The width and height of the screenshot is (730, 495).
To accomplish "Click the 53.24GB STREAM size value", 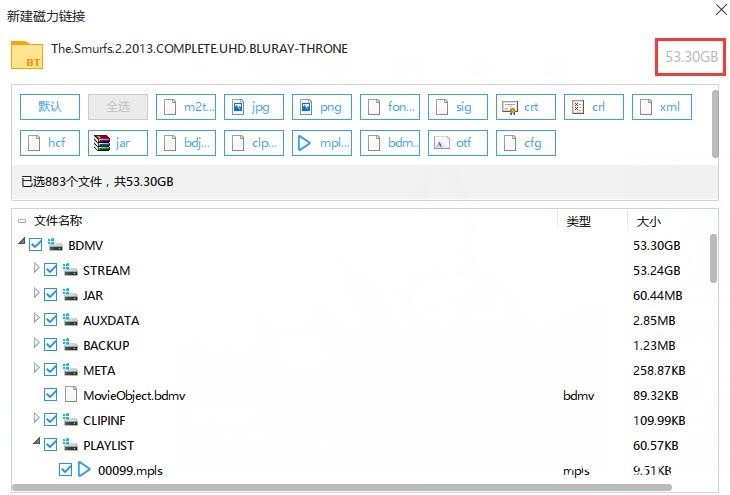I will click(656, 271).
